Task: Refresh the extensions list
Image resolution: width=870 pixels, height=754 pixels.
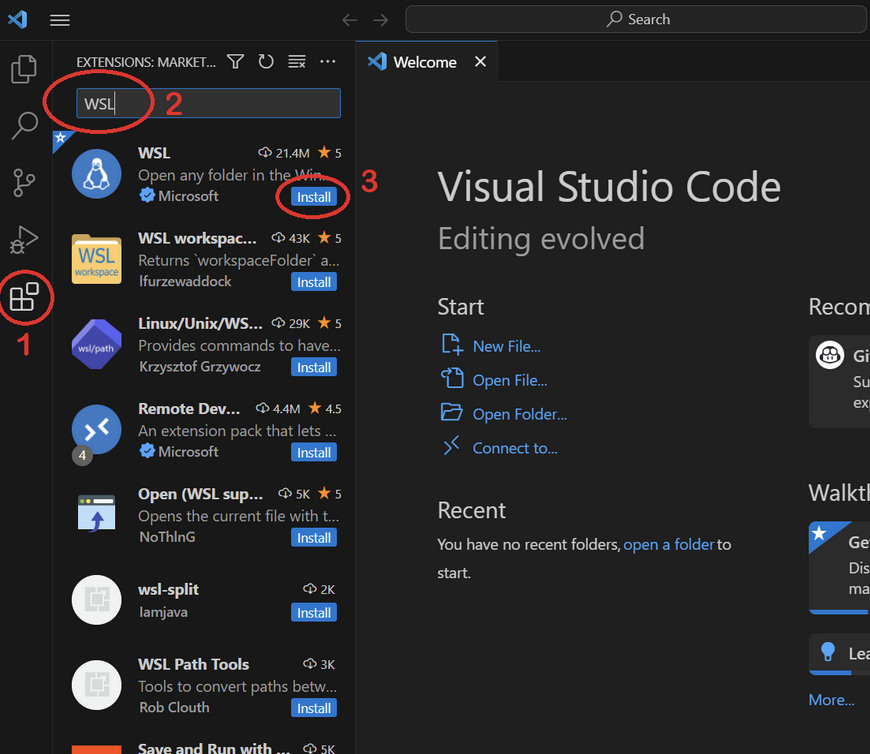Action: tap(266, 62)
